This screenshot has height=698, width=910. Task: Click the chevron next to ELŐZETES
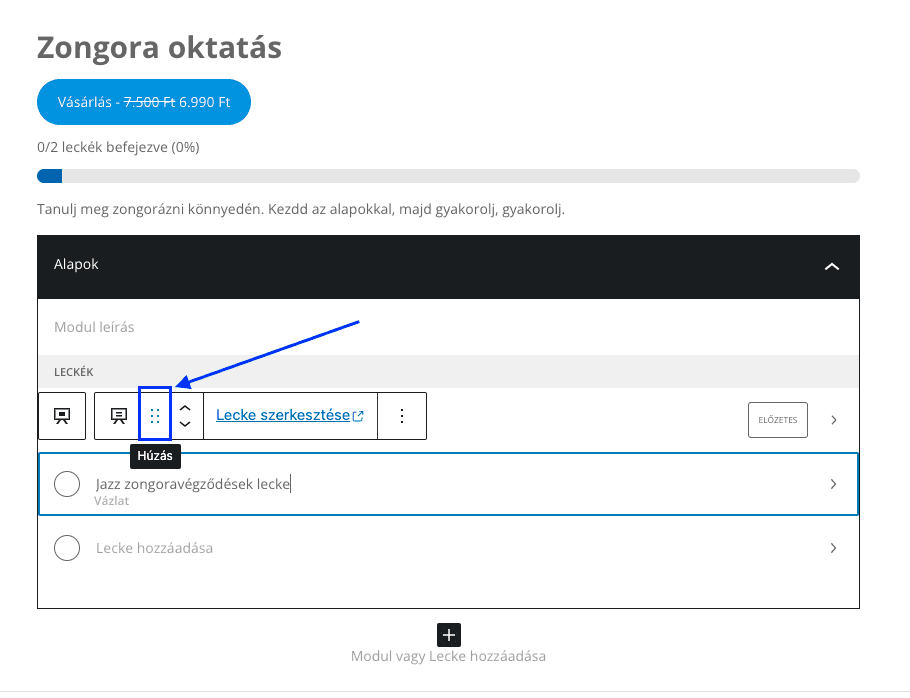833,420
